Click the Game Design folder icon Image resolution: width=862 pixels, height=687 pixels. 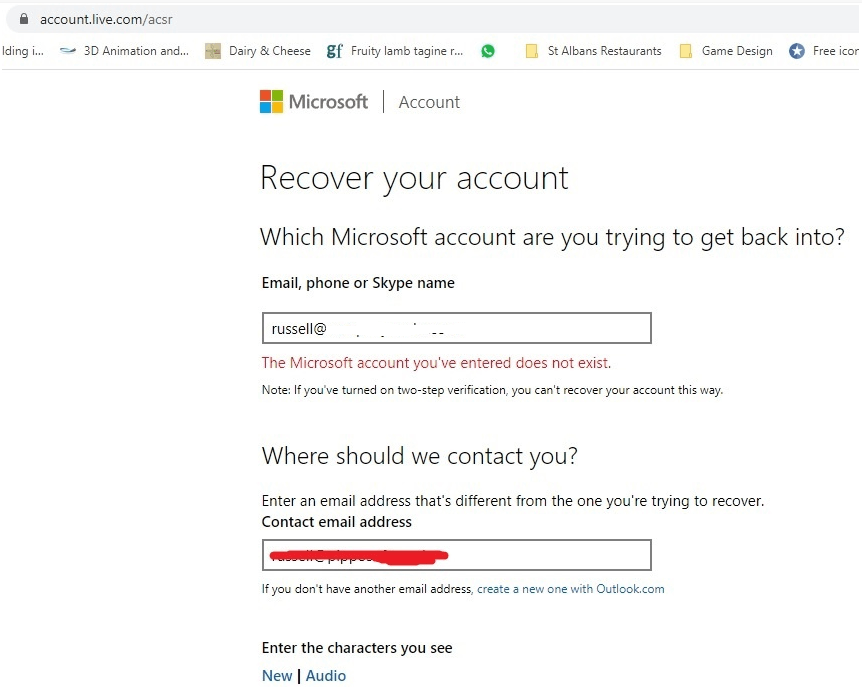click(x=686, y=51)
